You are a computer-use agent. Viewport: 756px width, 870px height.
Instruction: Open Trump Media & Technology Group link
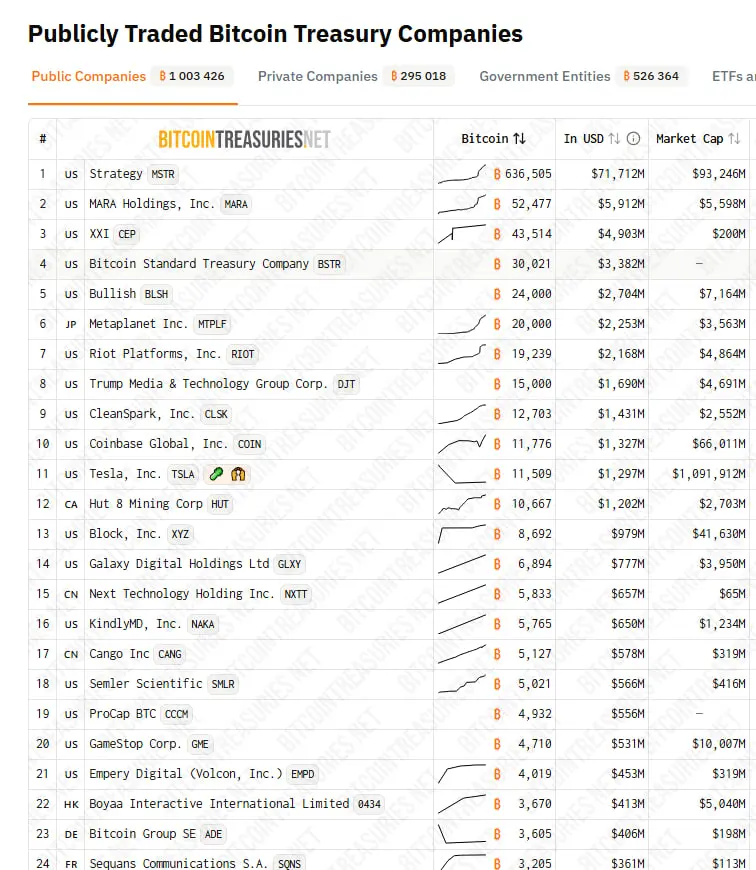point(209,383)
